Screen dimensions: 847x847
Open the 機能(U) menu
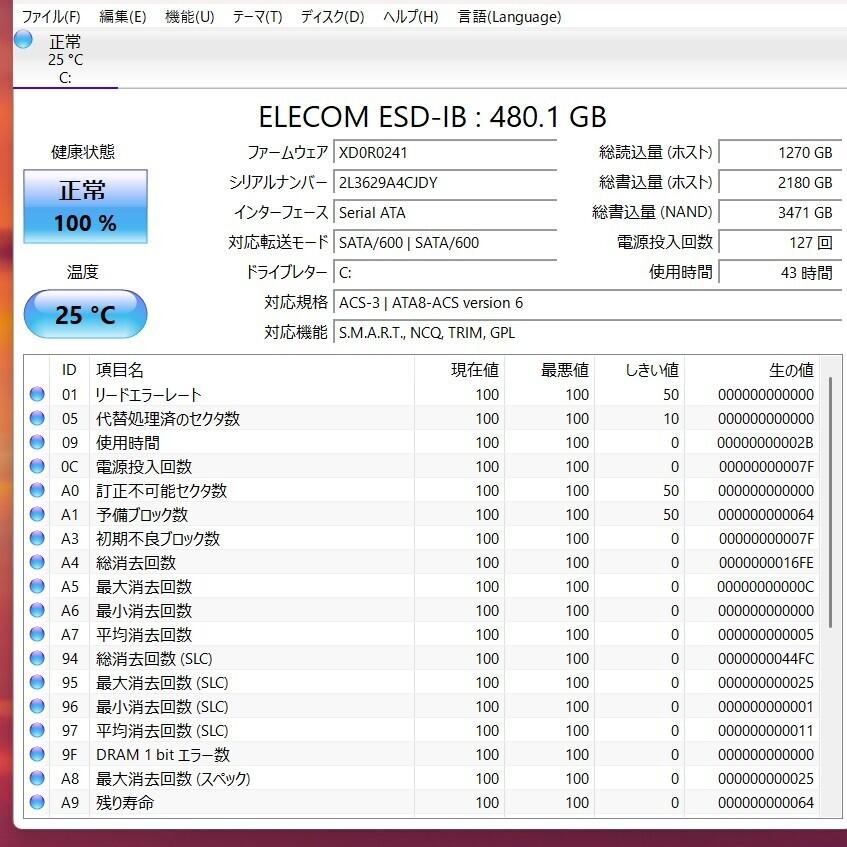pos(188,17)
